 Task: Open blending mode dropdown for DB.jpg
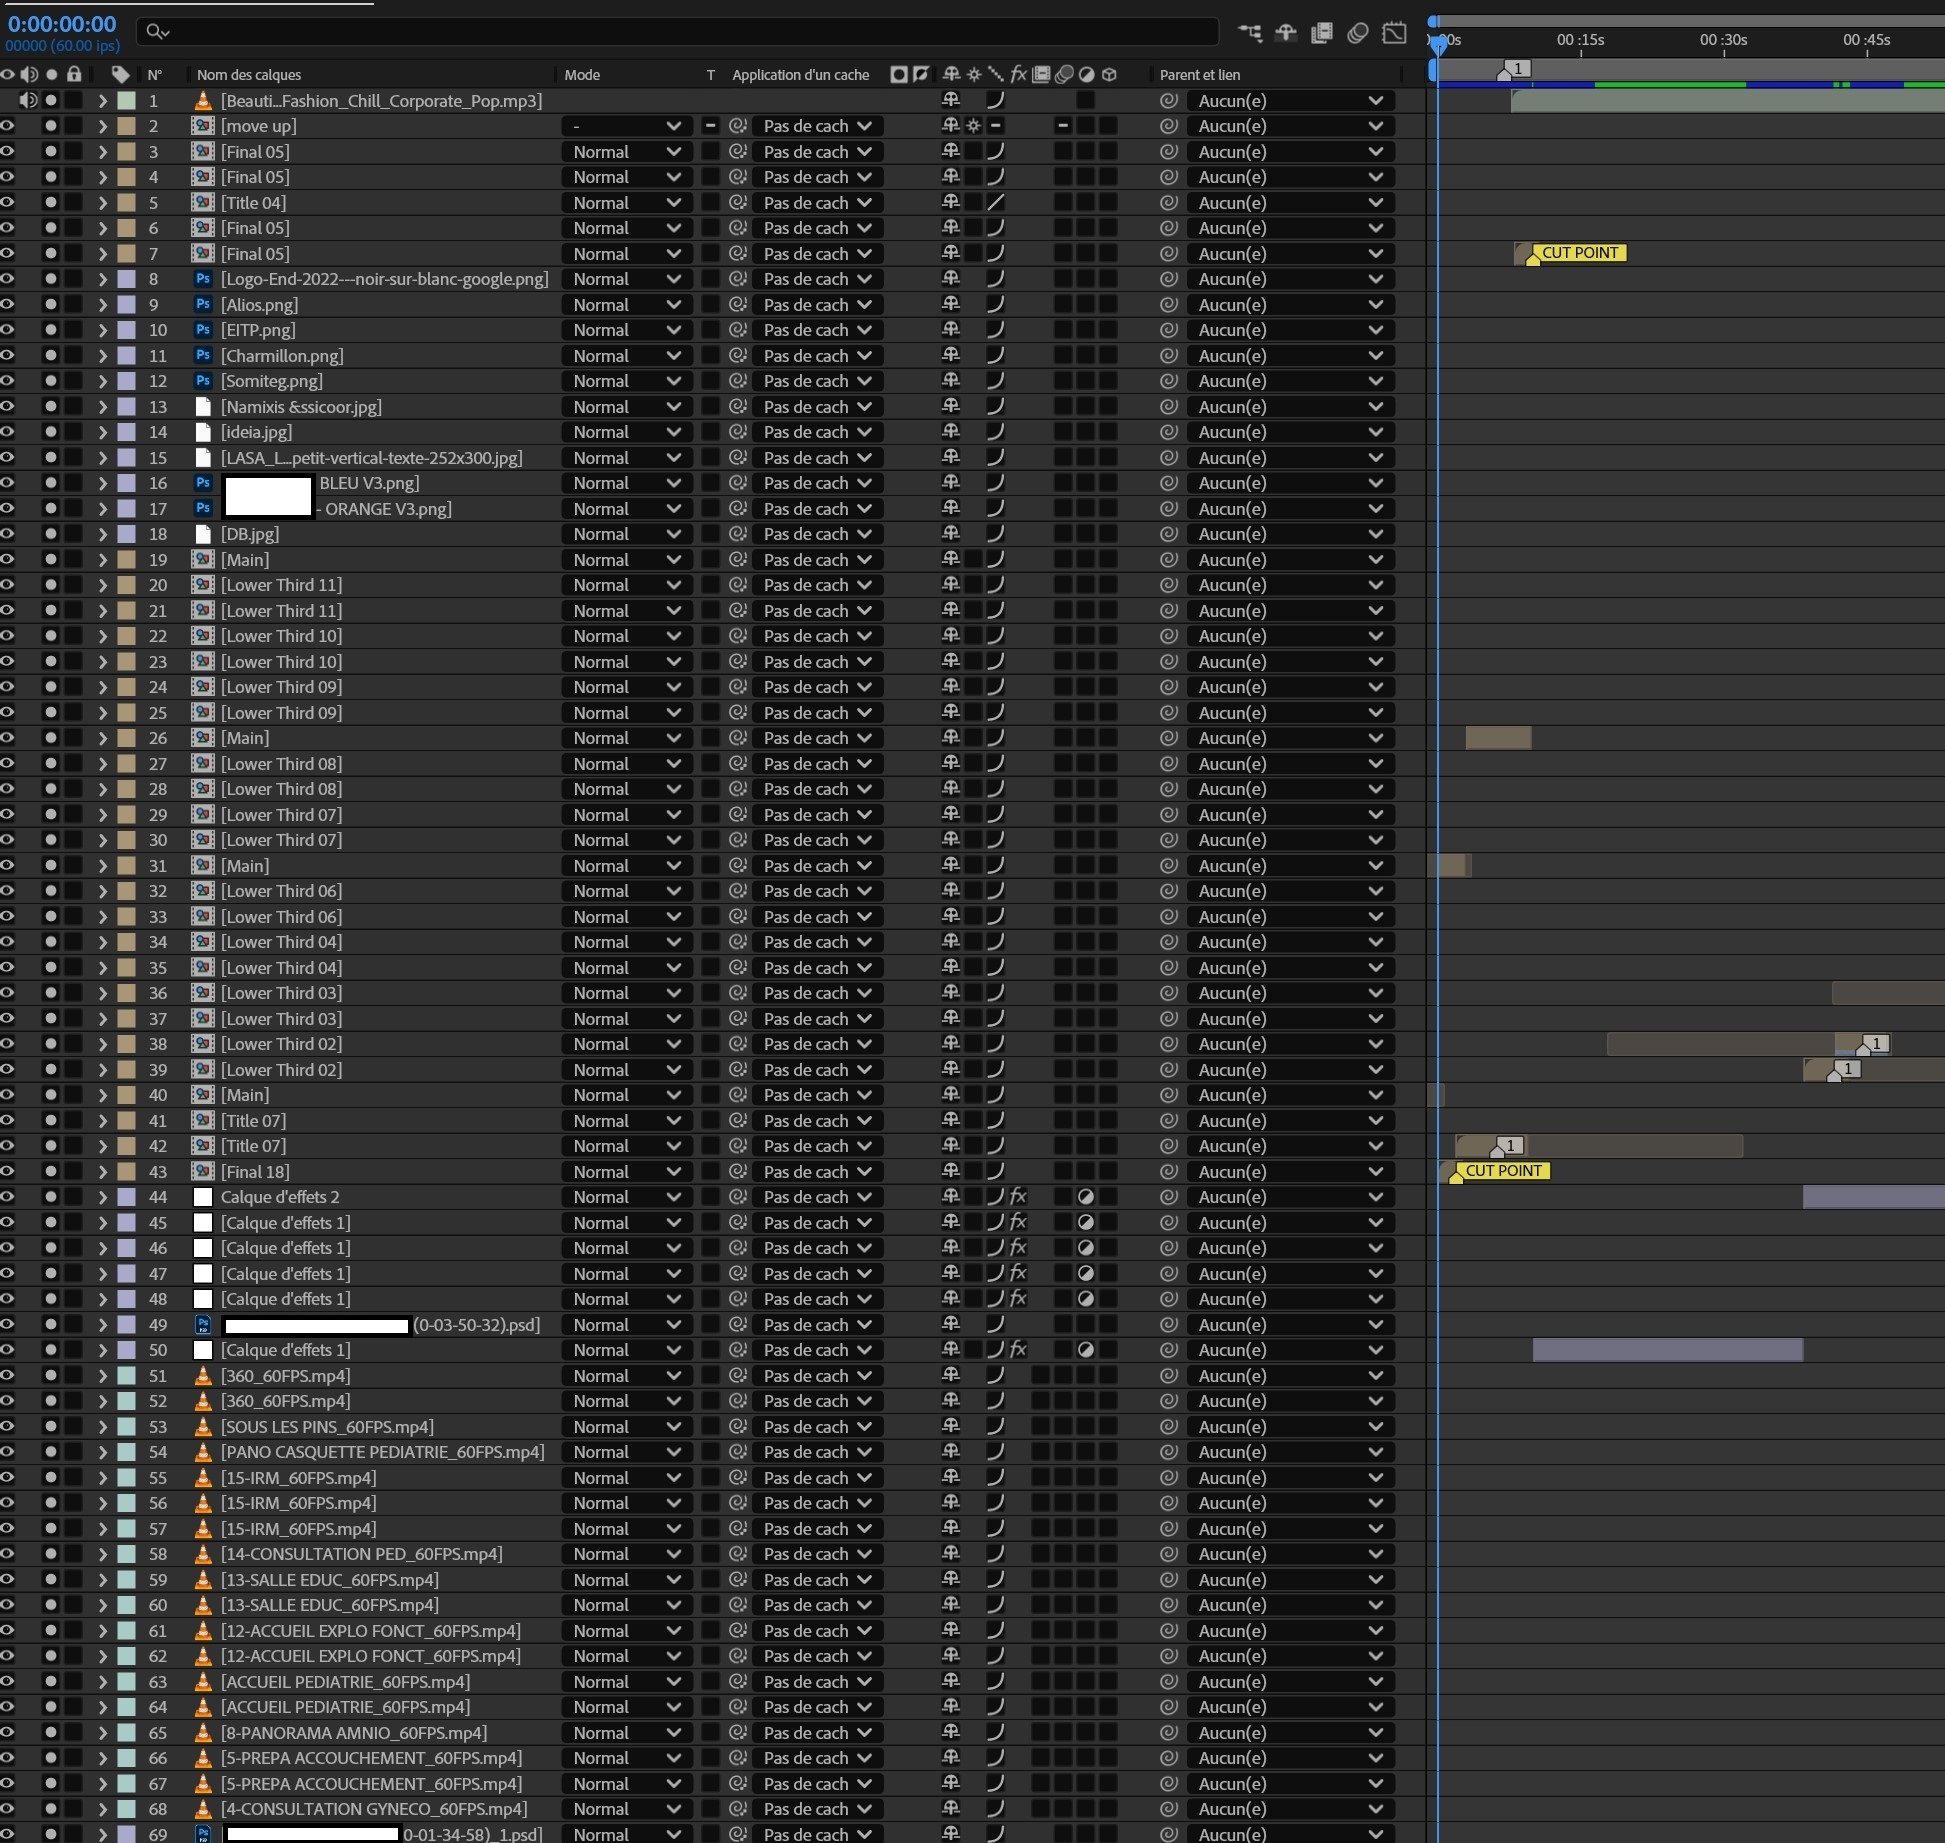[x=626, y=534]
